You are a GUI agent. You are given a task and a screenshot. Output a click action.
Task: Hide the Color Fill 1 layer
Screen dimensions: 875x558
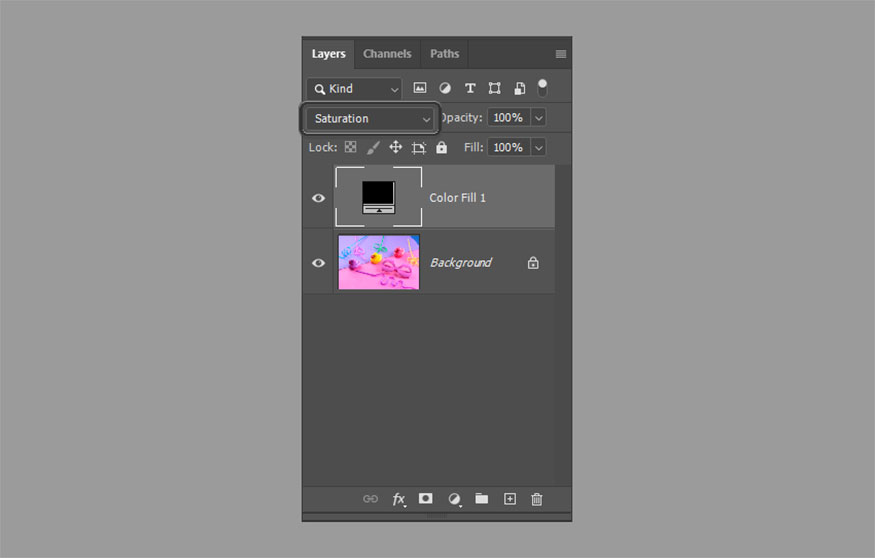coord(318,198)
